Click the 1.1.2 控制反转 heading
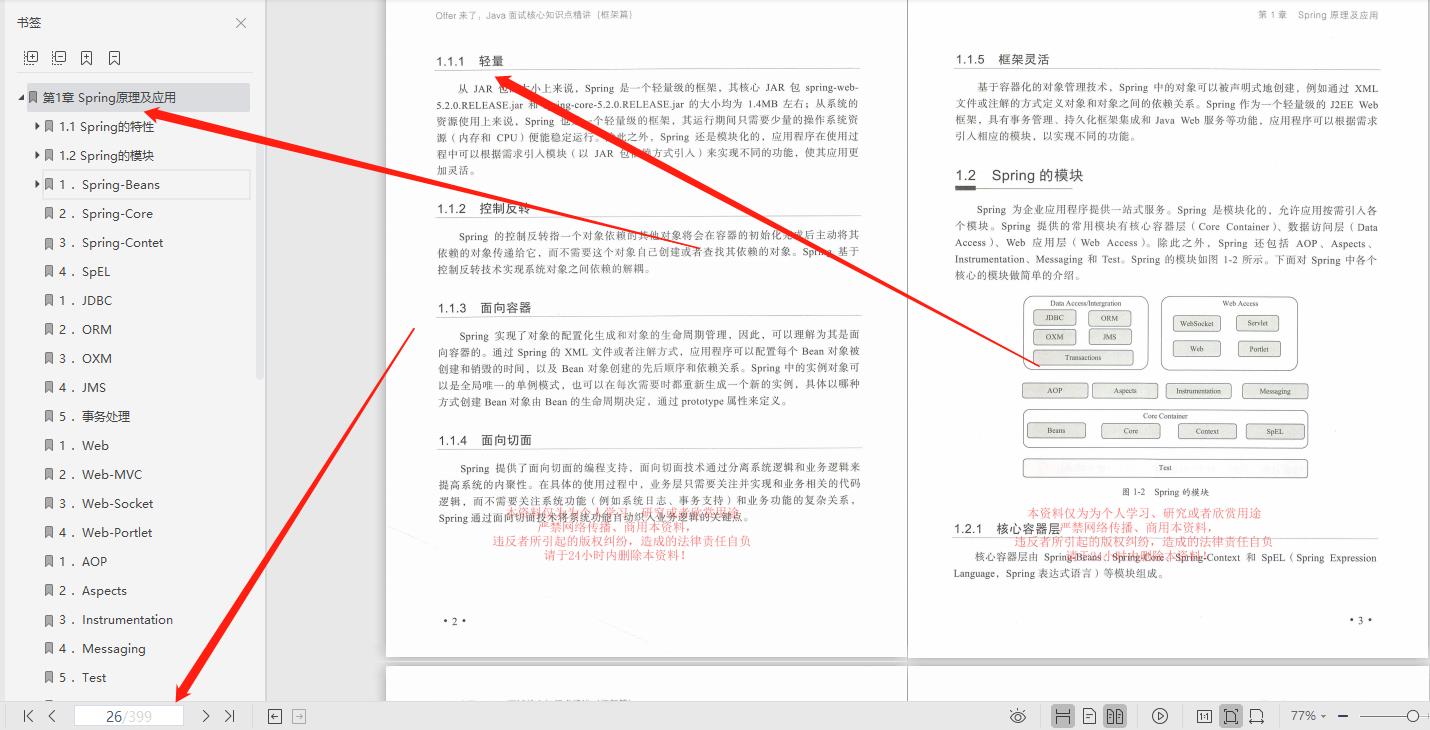Viewport: 1430px width, 730px height. 483,209
